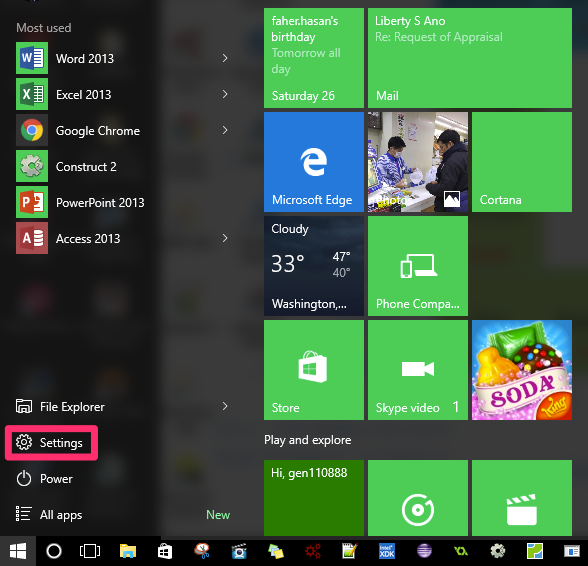This screenshot has width=588, height=566.
Task: Open the green puzzle taskbar icon
Action: [x=535, y=551]
